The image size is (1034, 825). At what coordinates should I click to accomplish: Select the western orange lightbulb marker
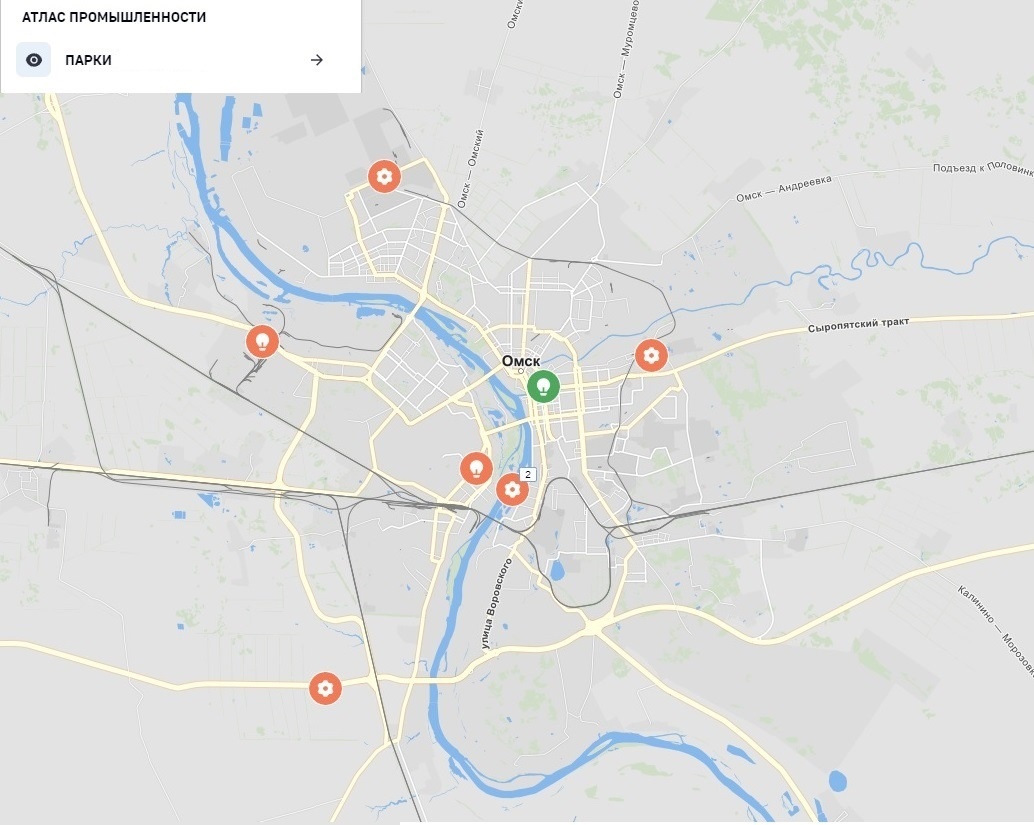[262, 342]
